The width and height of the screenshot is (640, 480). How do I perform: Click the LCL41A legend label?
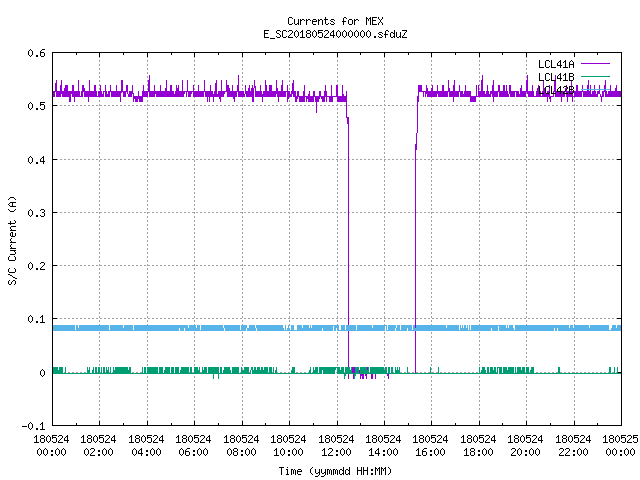coord(556,64)
